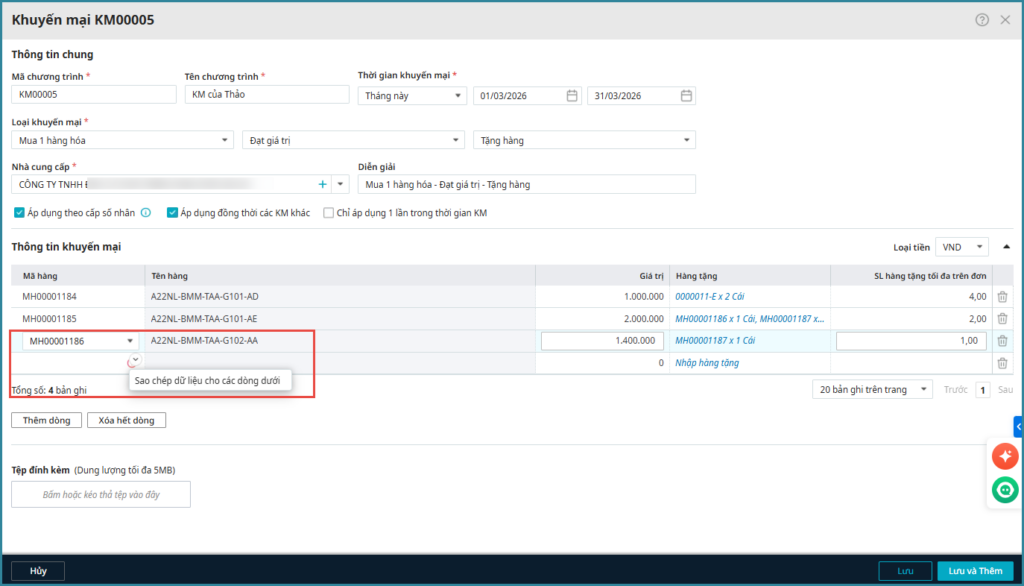
Task: Click the Thêm dòng button
Action: (x=46, y=420)
